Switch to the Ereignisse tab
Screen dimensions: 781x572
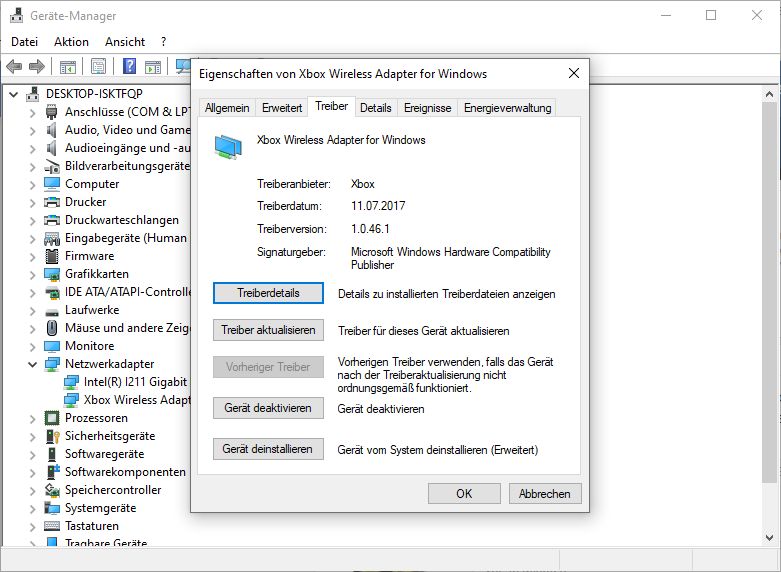427,108
